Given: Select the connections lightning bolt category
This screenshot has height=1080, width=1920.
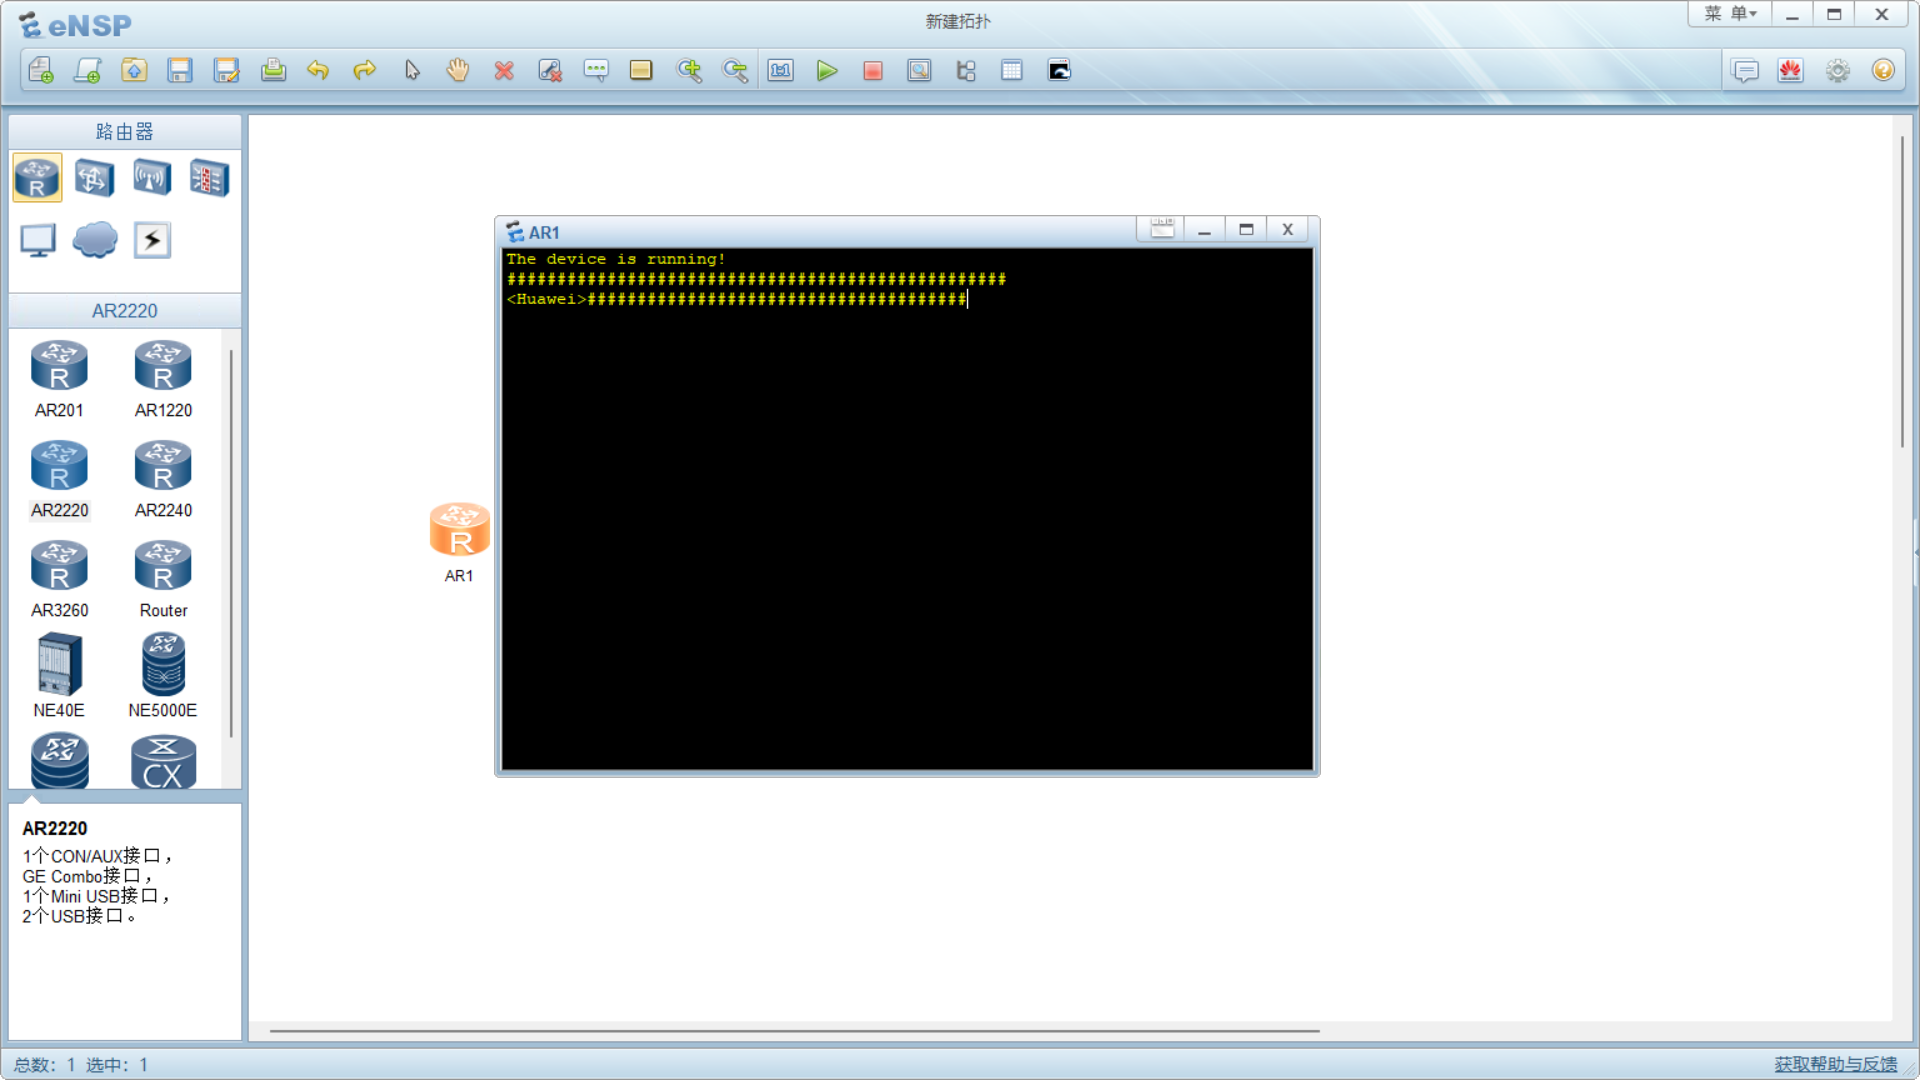Looking at the screenshot, I should point(152,240).
